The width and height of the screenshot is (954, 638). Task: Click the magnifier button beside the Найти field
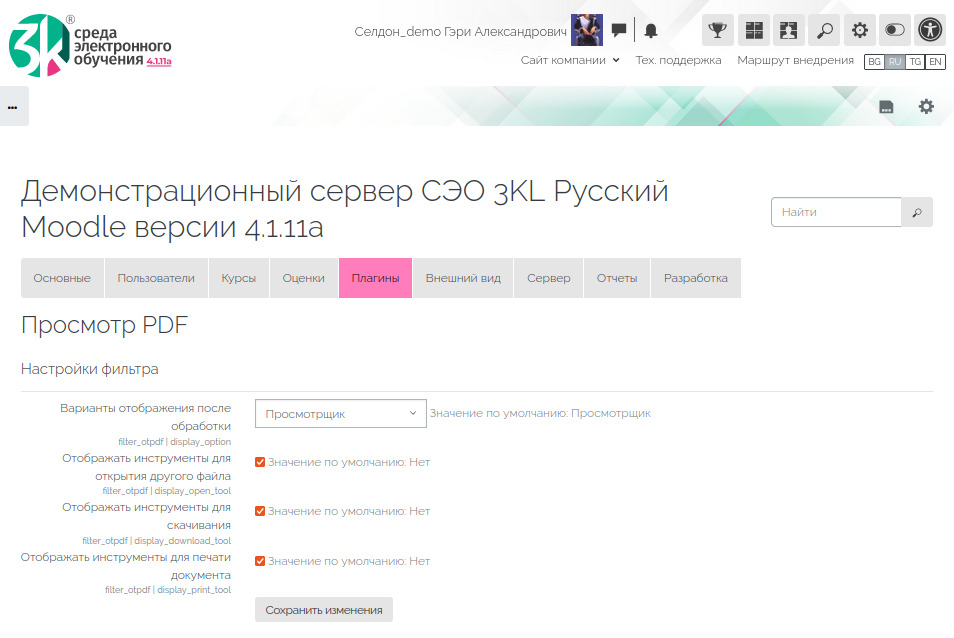point(917,212)
